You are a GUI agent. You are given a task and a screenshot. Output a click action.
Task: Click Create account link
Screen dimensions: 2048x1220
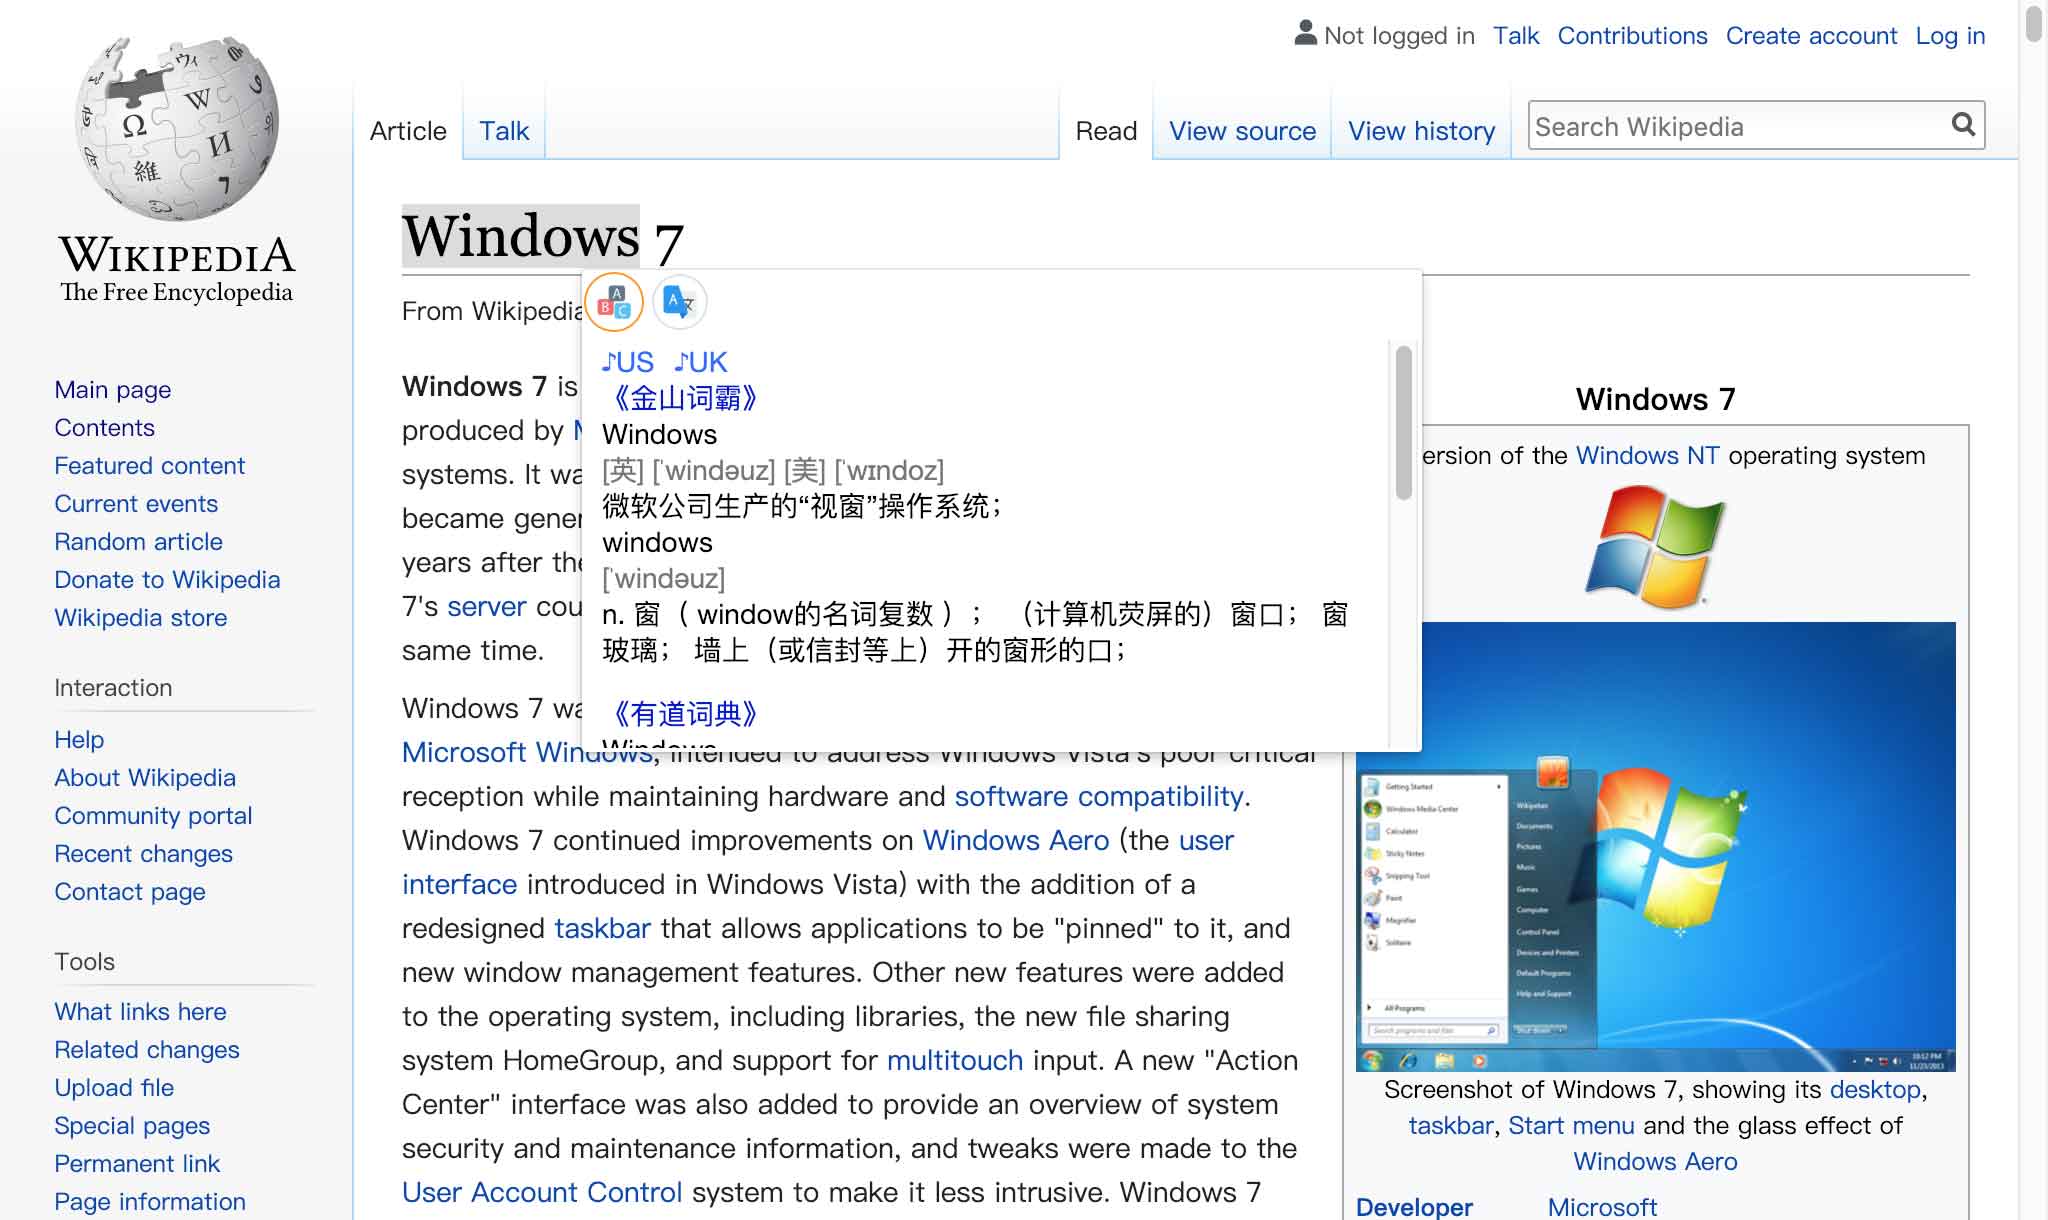[x=1811, y=36]
